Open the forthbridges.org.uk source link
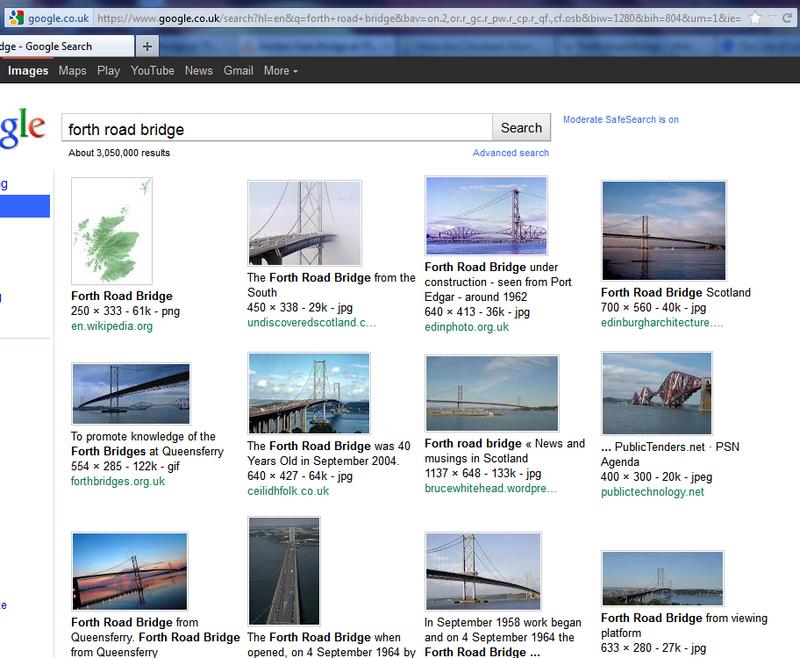The width and height of the screenshot is (800, 658). 118,481
